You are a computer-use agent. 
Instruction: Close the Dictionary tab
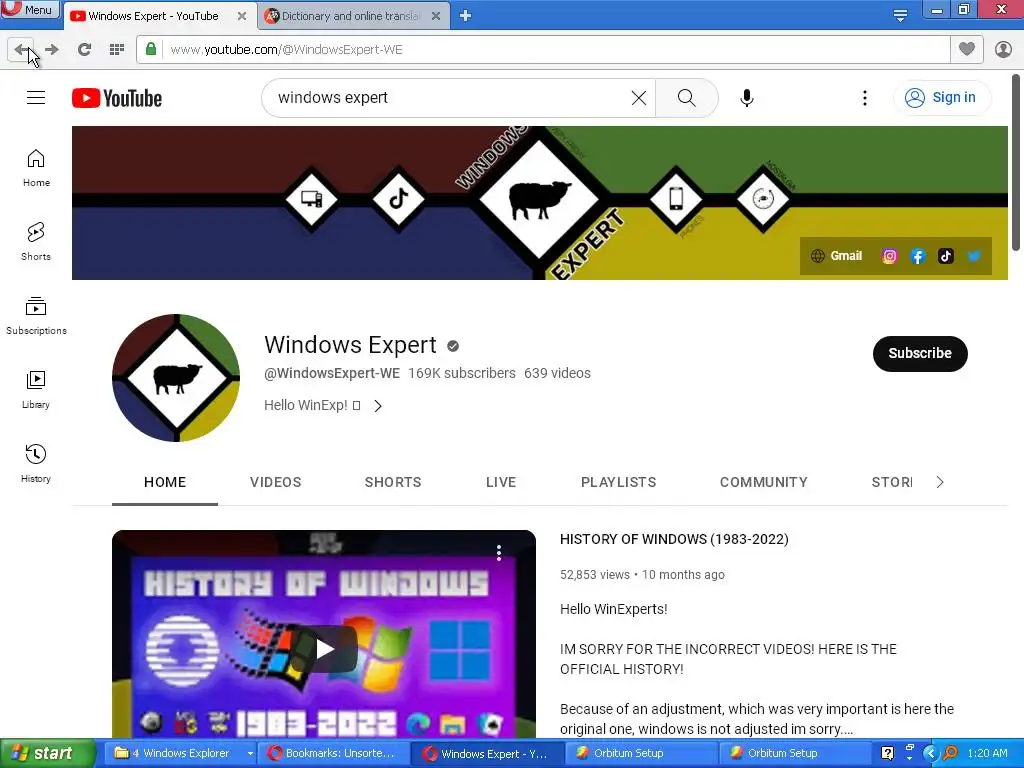point(436,16)
